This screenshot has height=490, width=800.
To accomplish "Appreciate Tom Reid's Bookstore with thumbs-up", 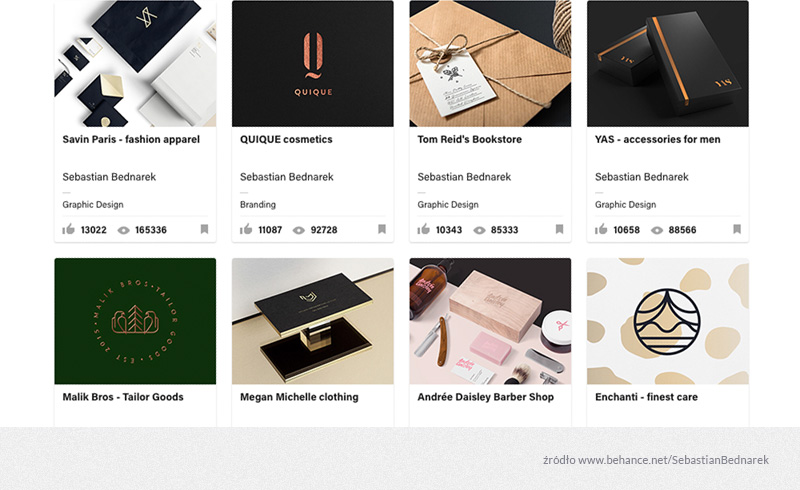I will click(423, 229).
